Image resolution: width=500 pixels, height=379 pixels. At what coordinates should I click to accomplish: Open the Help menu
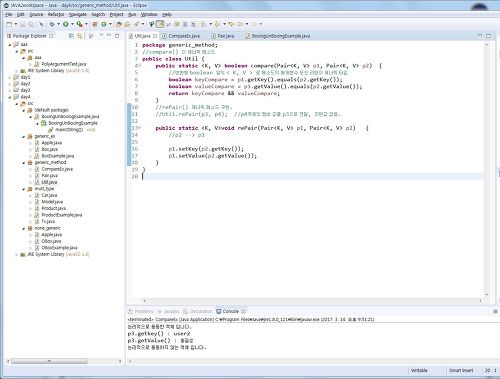pyautogui.click(x=167, y=14)
